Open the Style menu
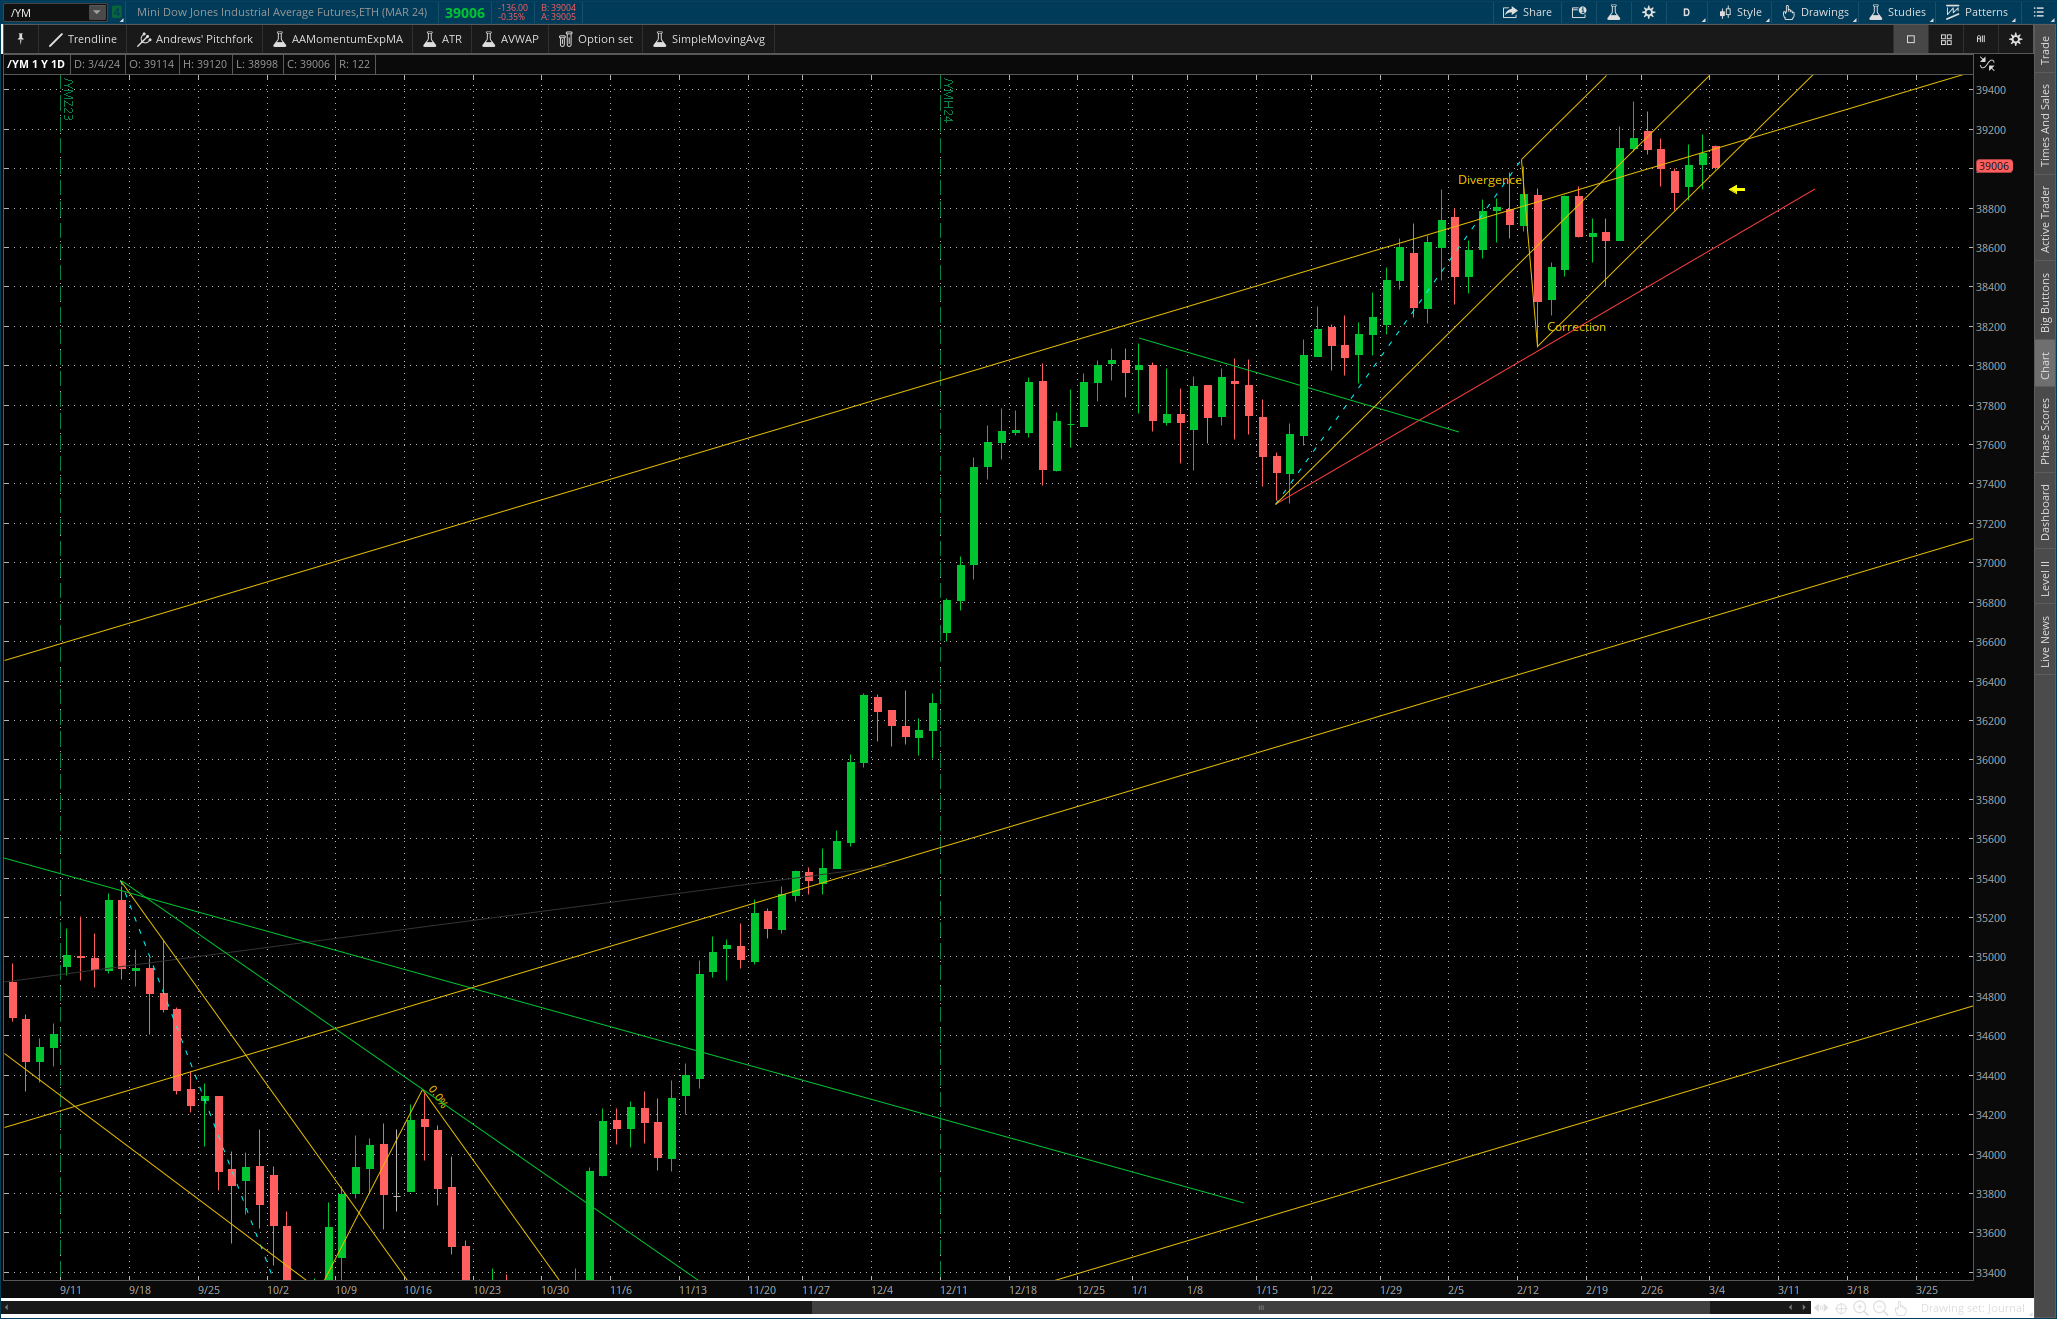 point(1741,12)
